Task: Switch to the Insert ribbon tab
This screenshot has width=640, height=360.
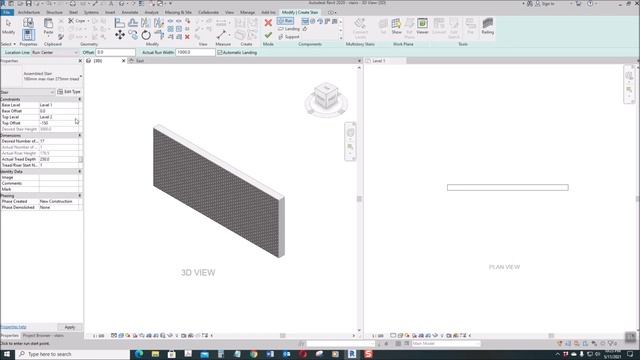Action: 110,13
